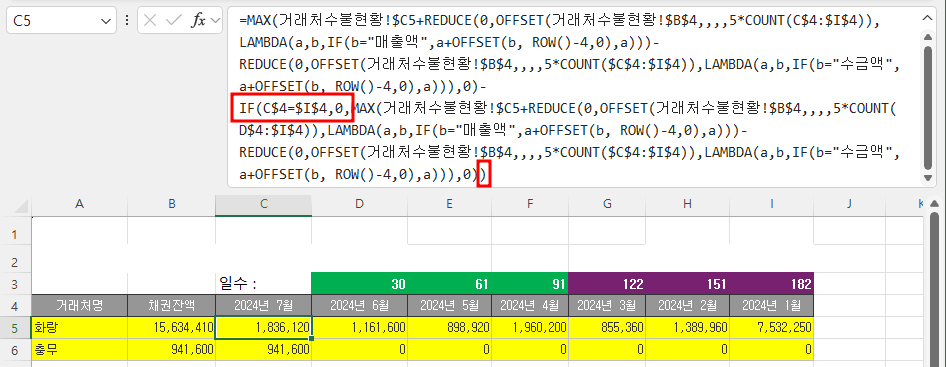Click the cell with 855,360
The image size is (946, 367).
pos(606,328)
